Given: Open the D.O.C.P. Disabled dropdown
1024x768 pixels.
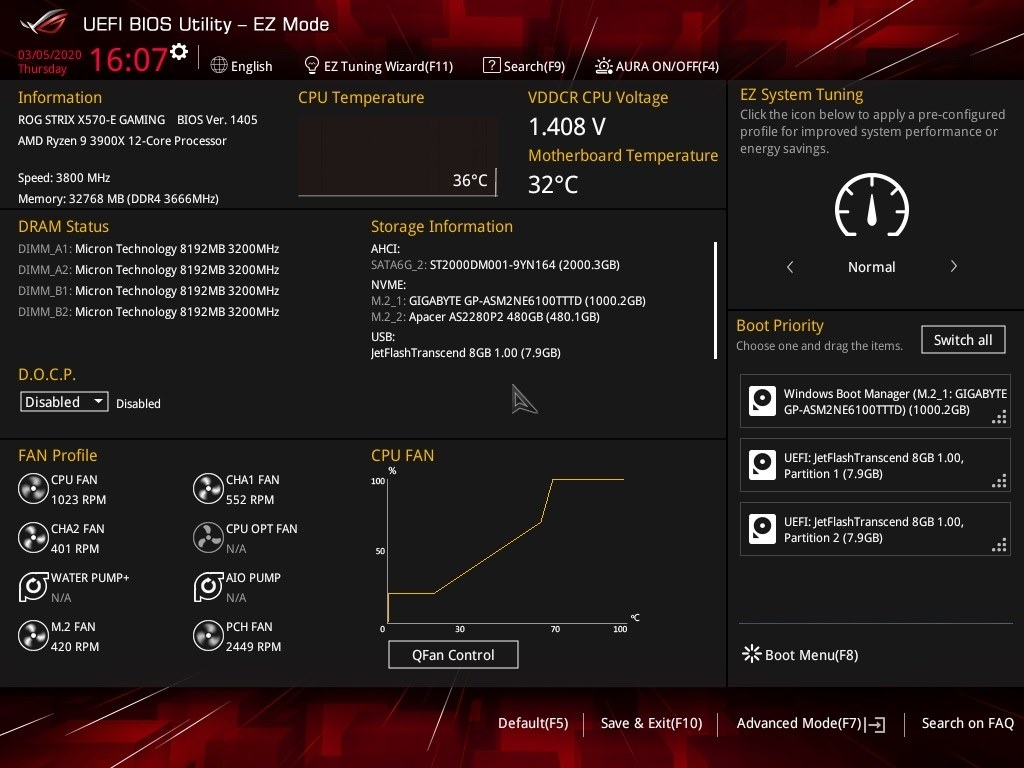Looking at the screenshot, I should pyautogui.click(x=64, y=402).
